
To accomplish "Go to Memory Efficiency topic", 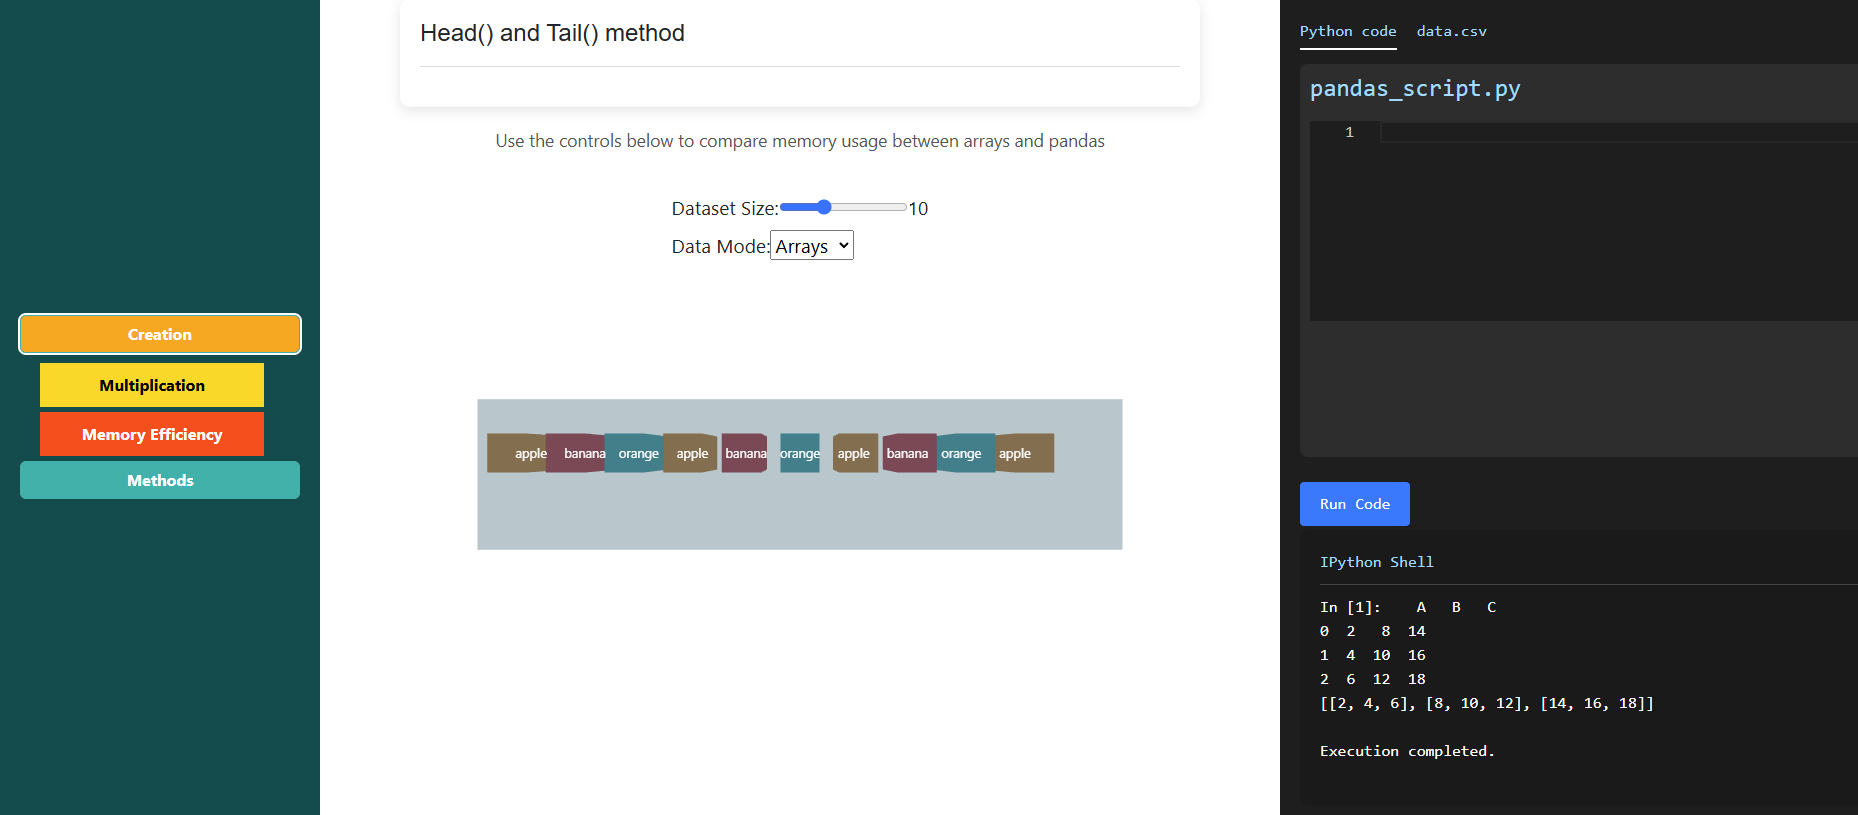I will coord(152,434).
